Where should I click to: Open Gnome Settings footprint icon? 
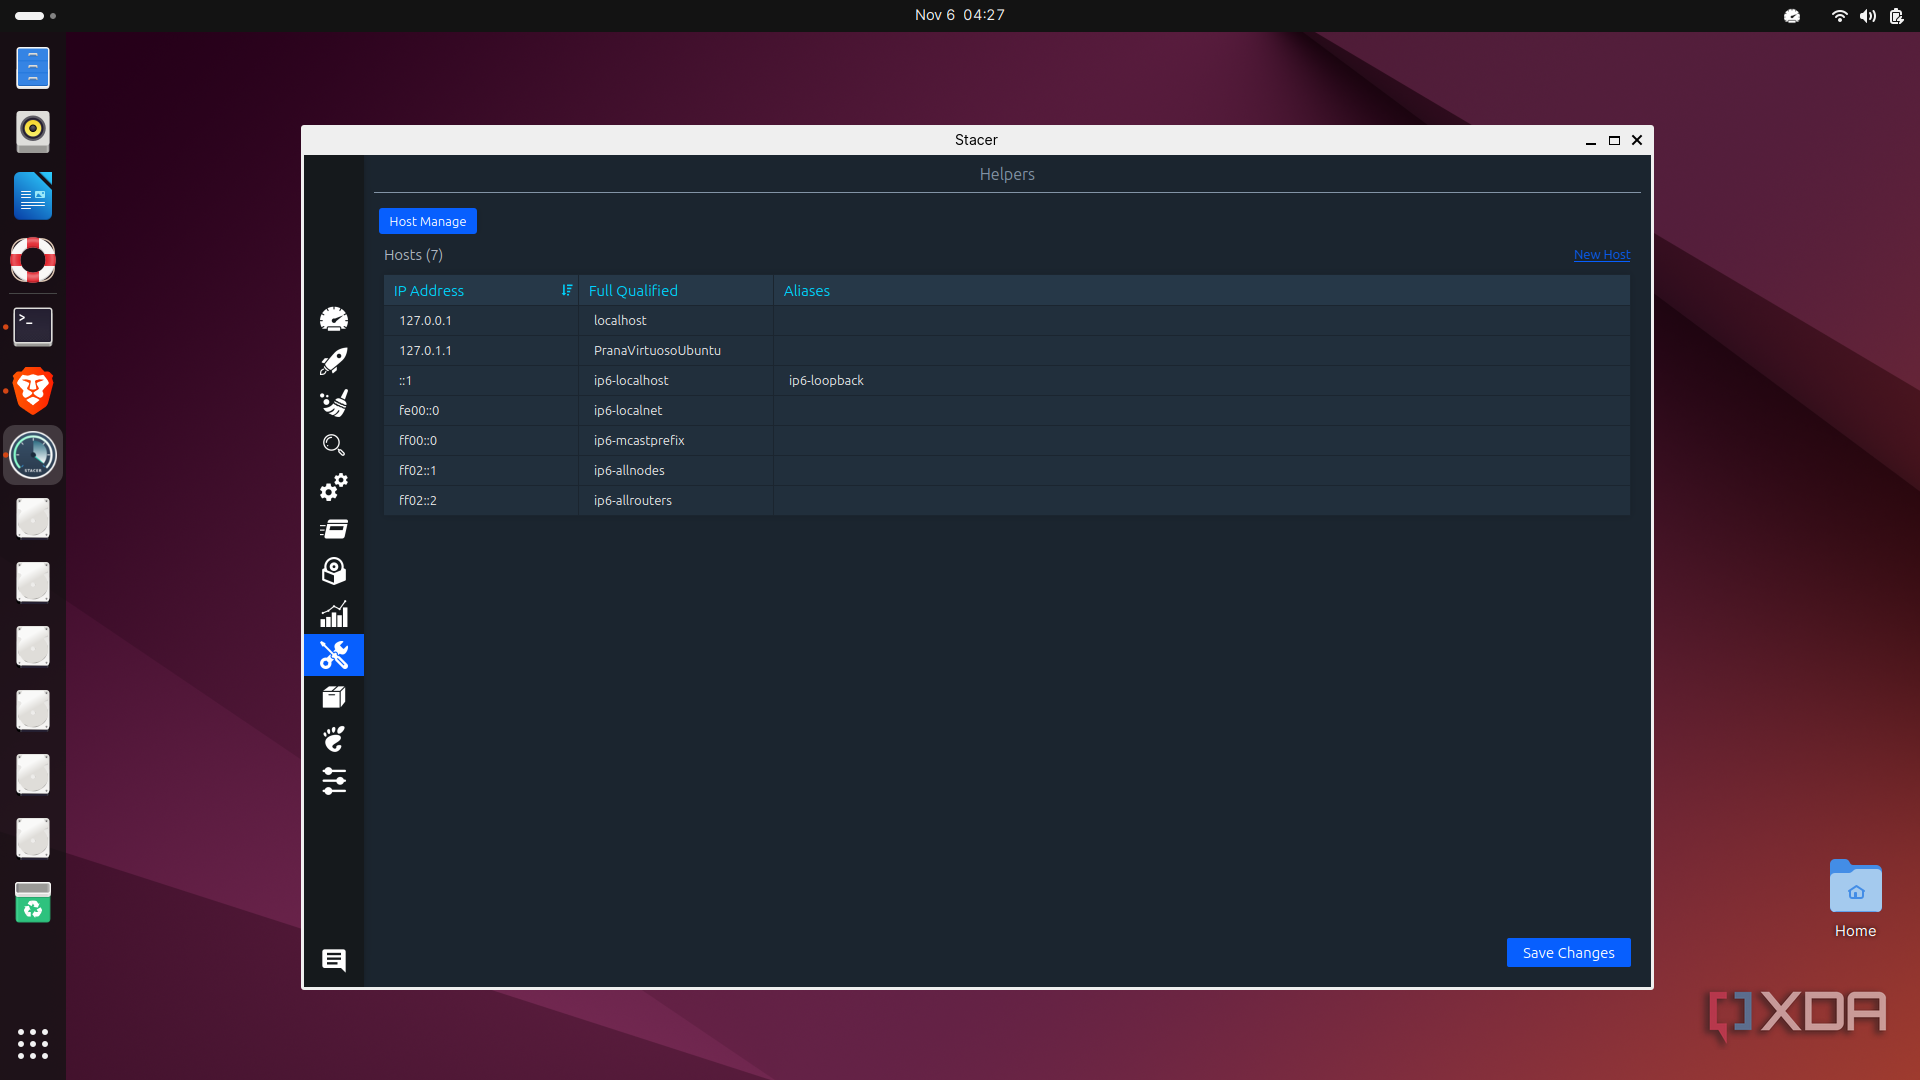pyautogui.click(x=333, y=739)
